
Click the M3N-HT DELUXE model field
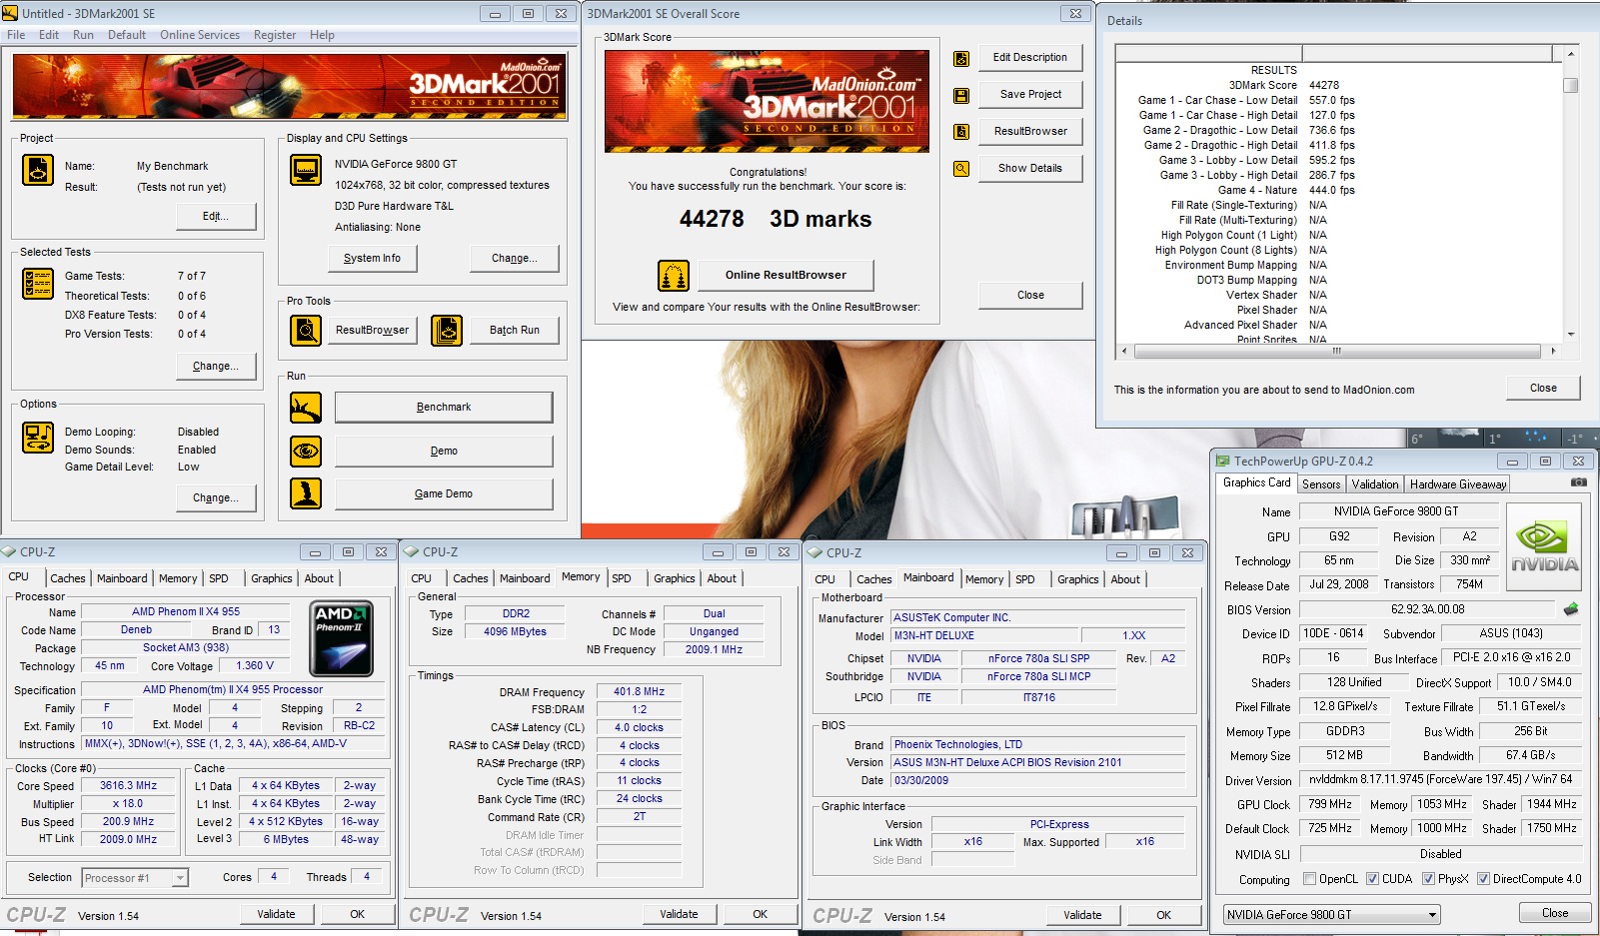[984, 636]
